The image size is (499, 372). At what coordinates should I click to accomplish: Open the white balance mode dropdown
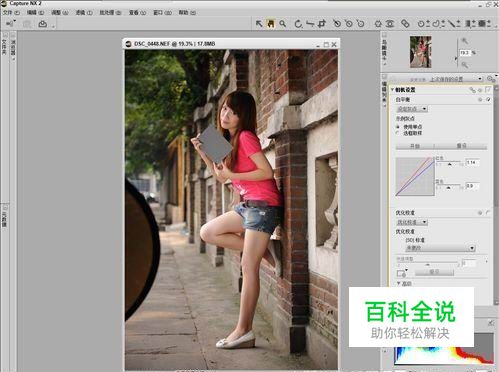pyautogui.click(x=412, y=109)
